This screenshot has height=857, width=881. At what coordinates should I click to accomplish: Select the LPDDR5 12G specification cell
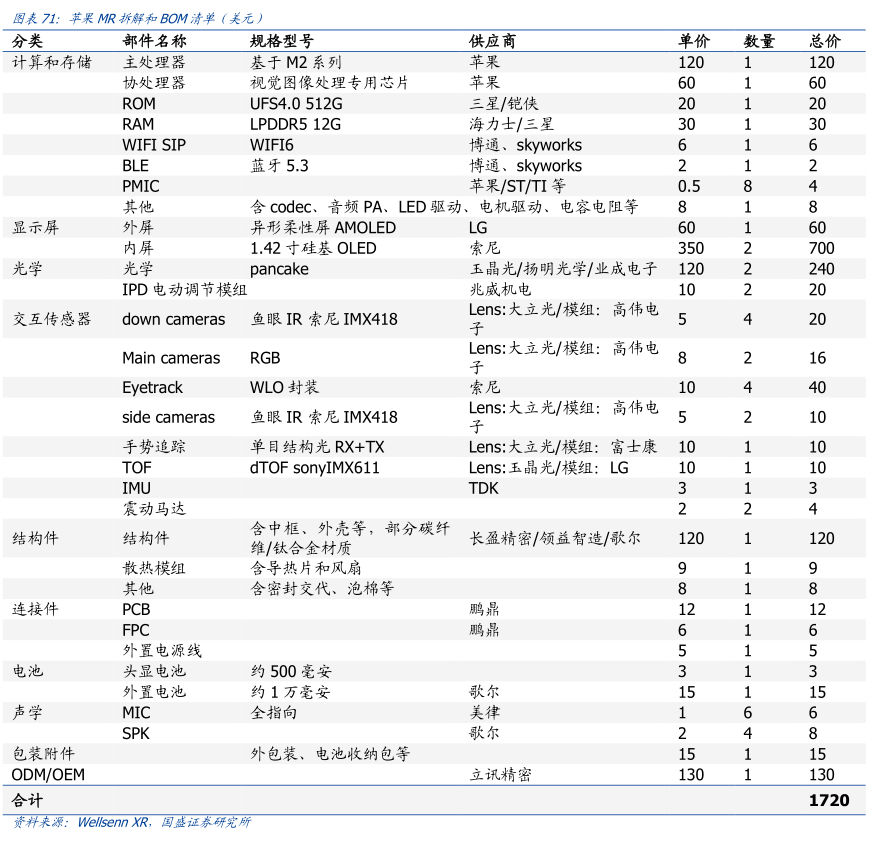pyautogui.click(x=295, y=124)
